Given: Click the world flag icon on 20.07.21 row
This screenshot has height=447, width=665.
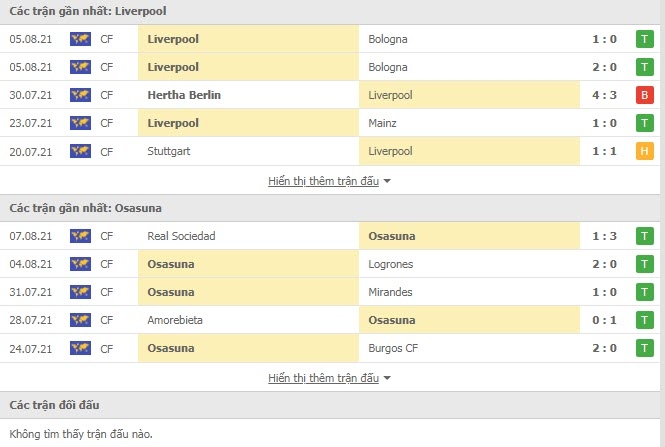Looking at the screenshot, I should pos(81,151).
